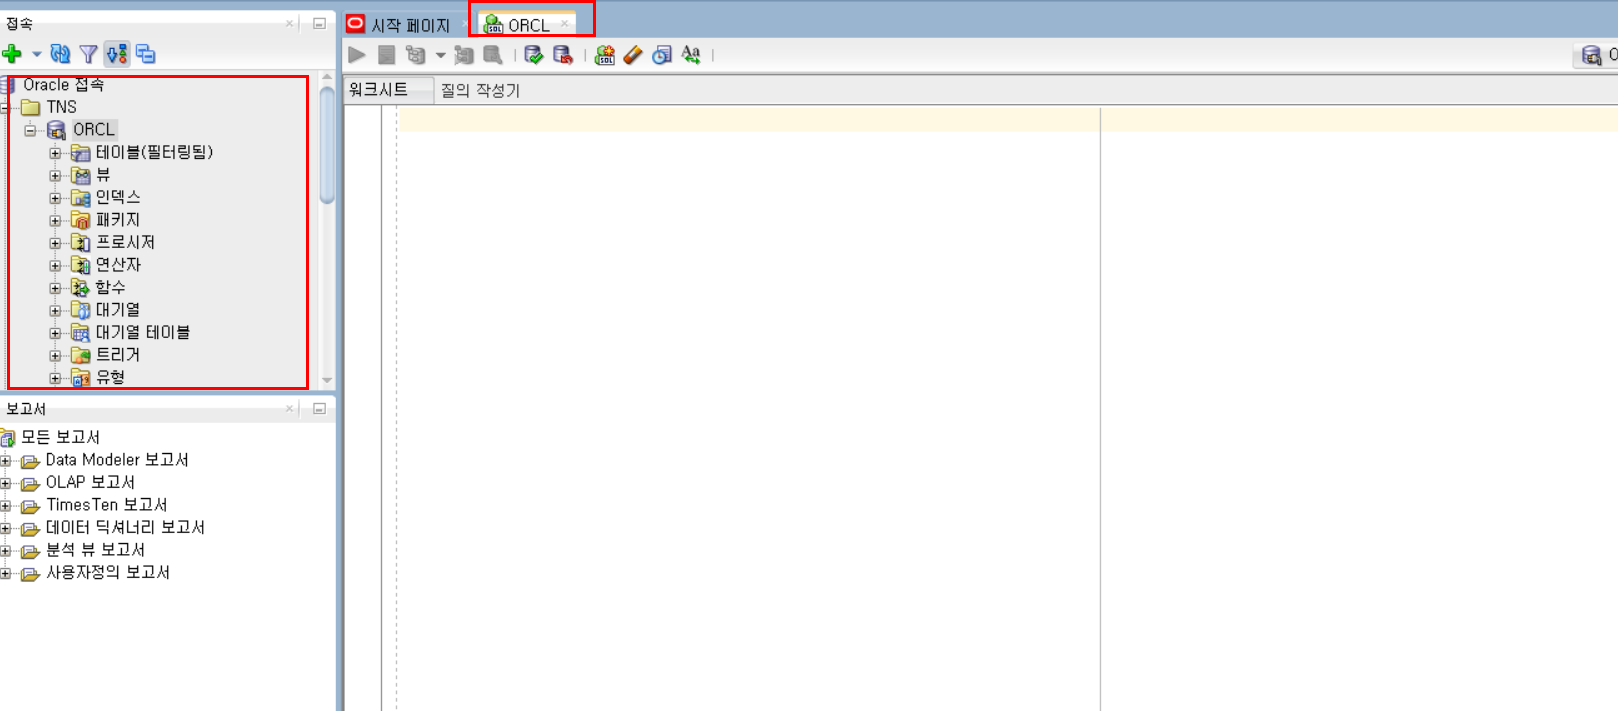Minimize the 접속 panel
The height and width of the screenshot is (711, 1618).
coord(319,23)
